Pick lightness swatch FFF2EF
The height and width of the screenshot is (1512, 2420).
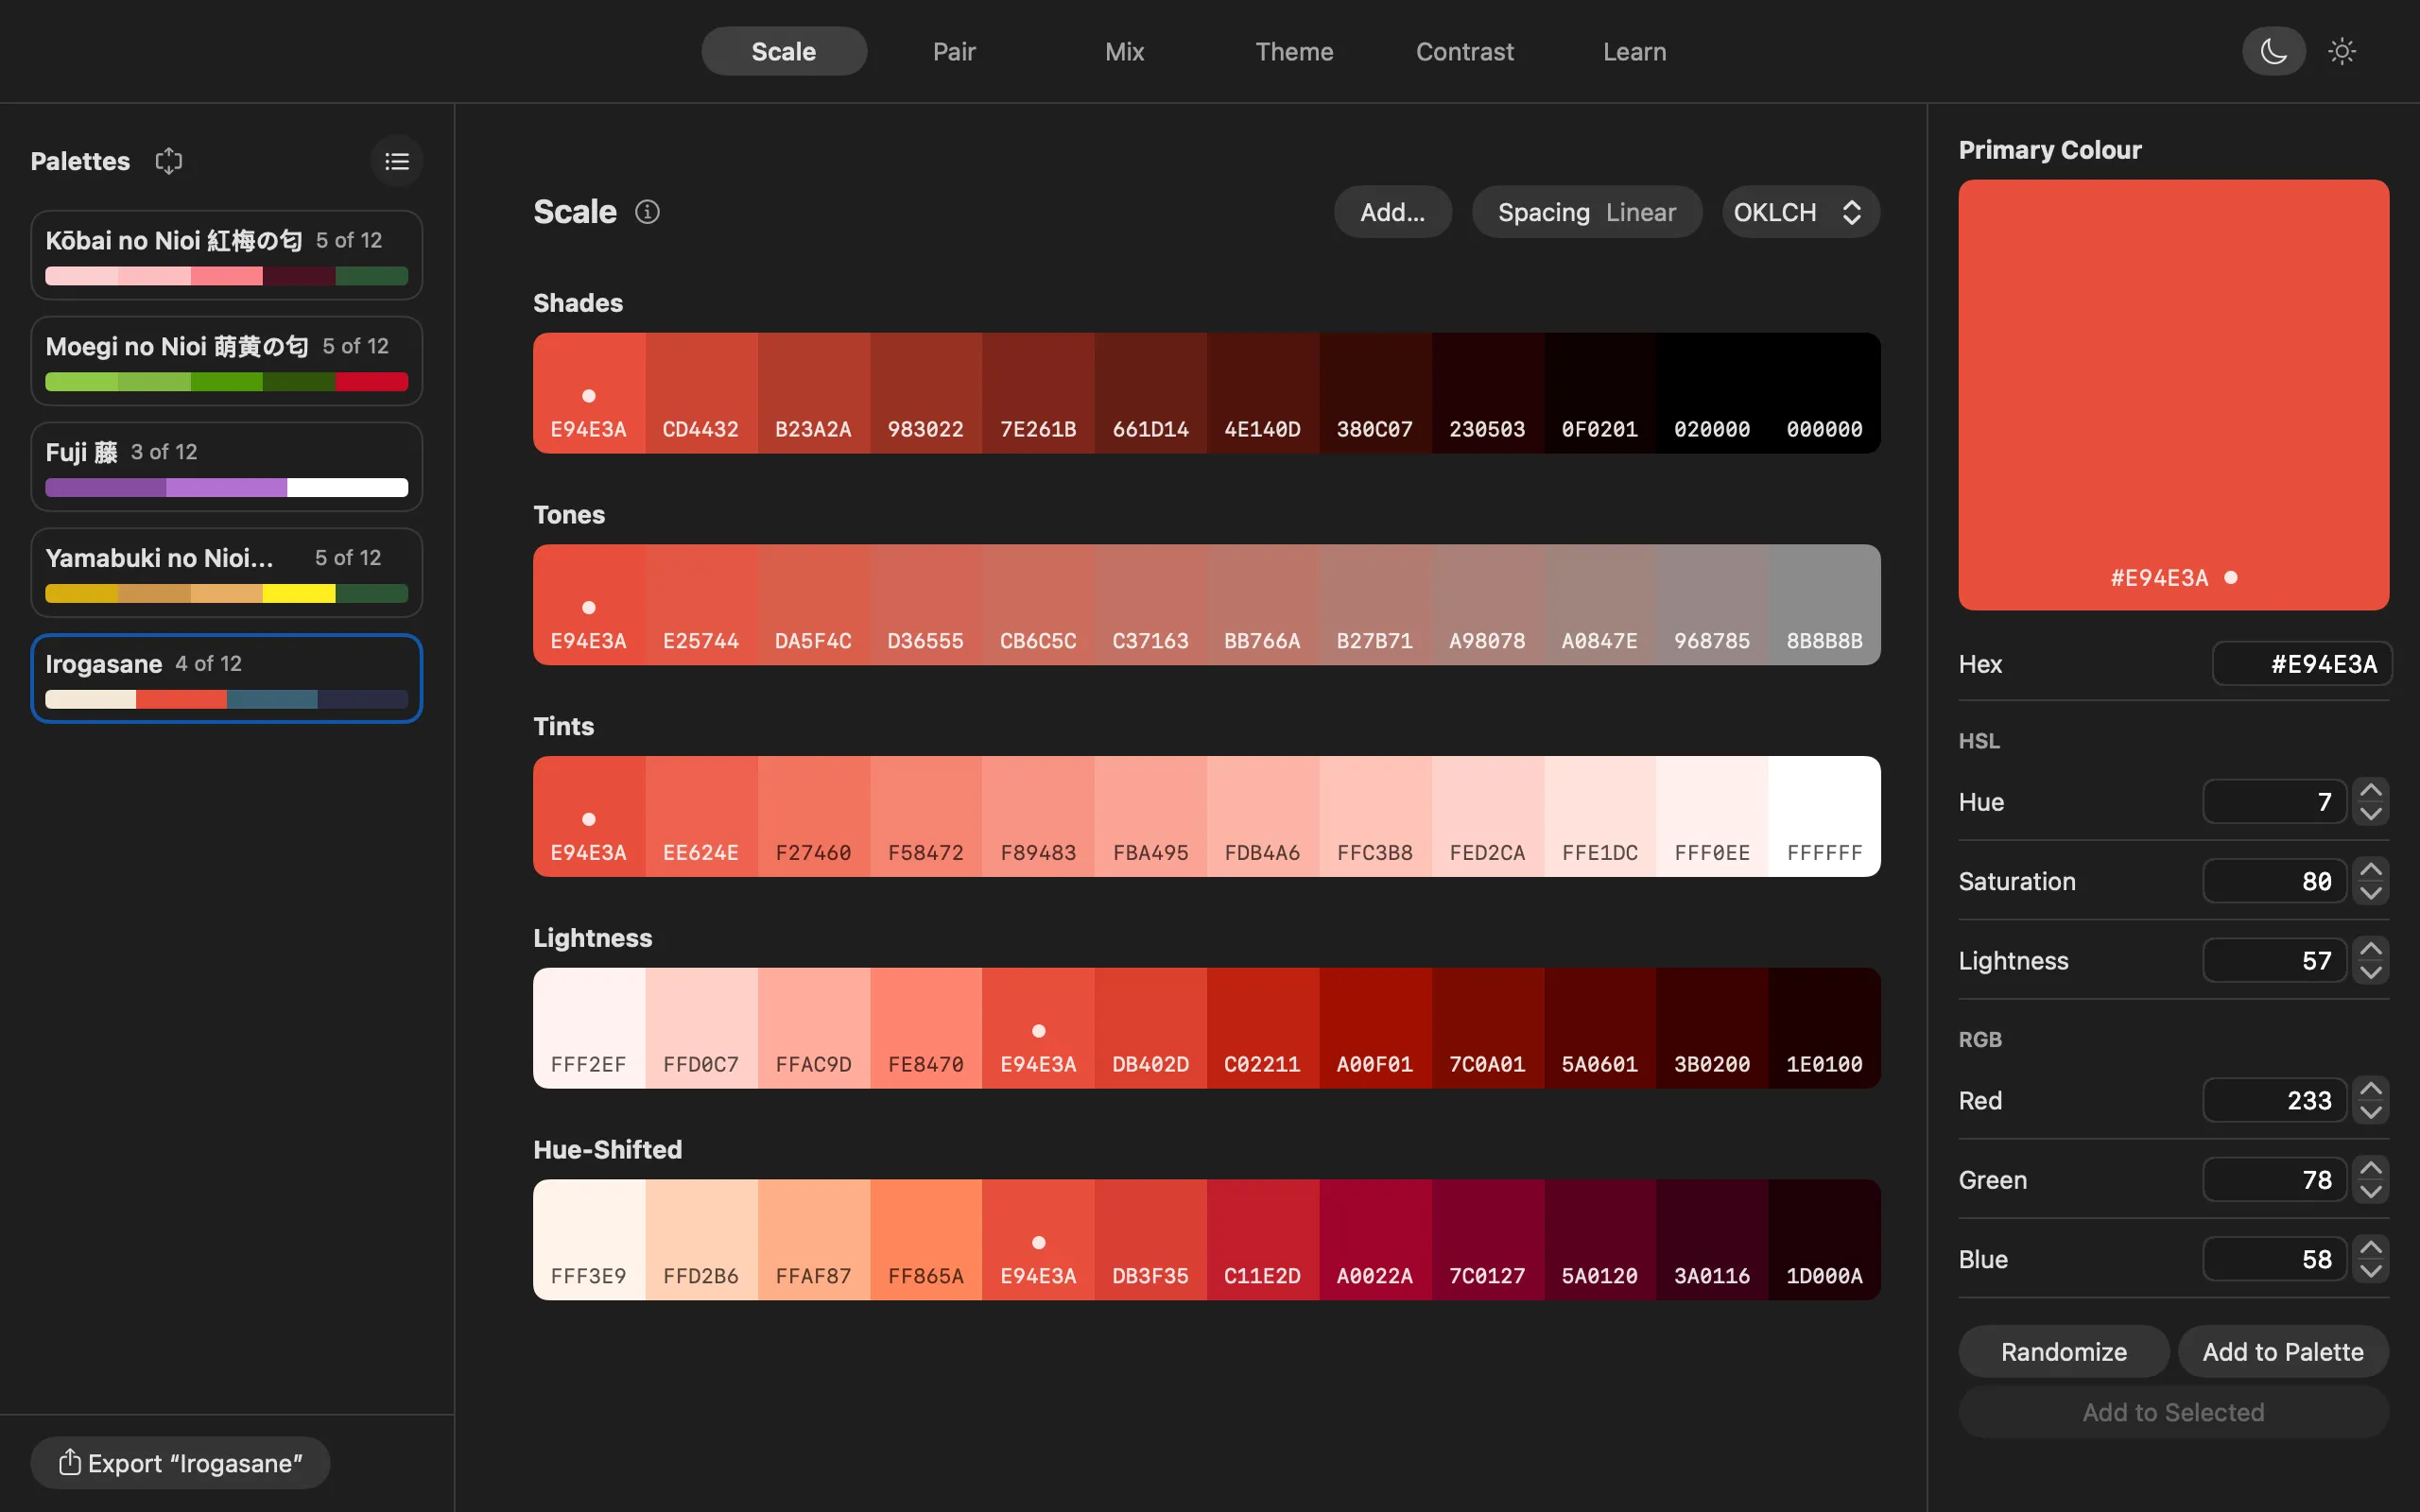point(589,1028)
